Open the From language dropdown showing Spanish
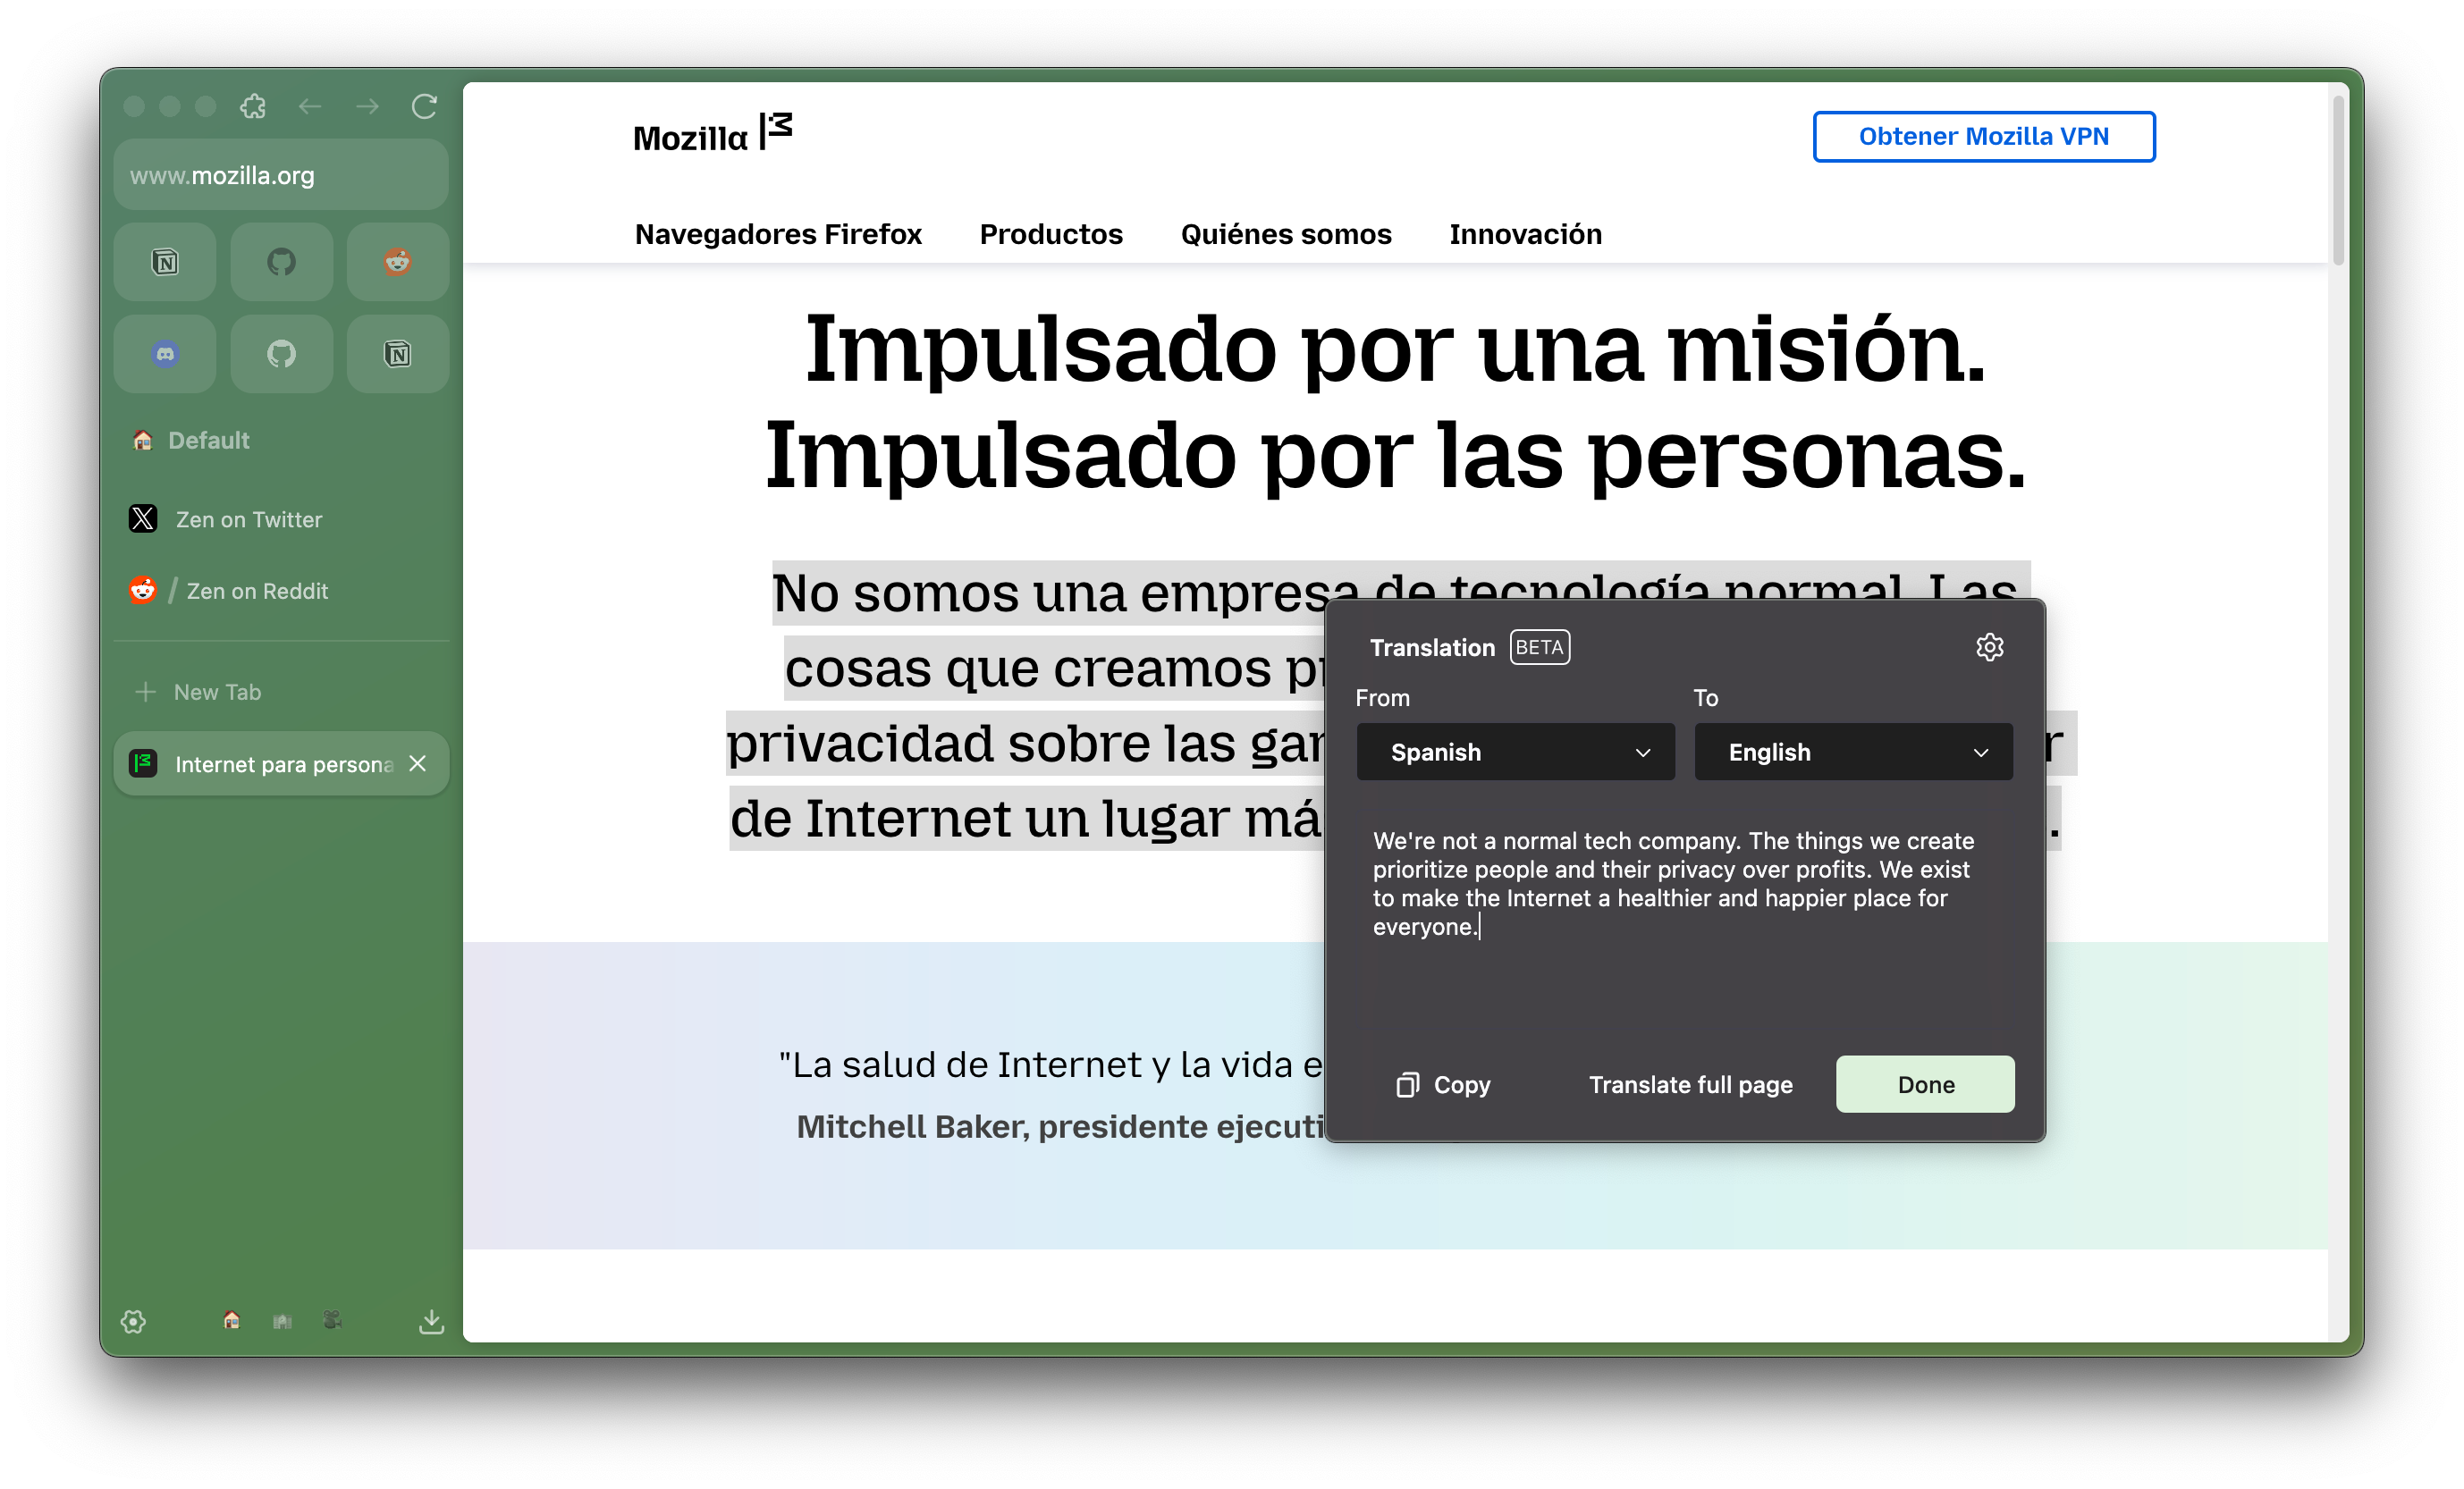2464x1489 pixels. pos(1515,752)
